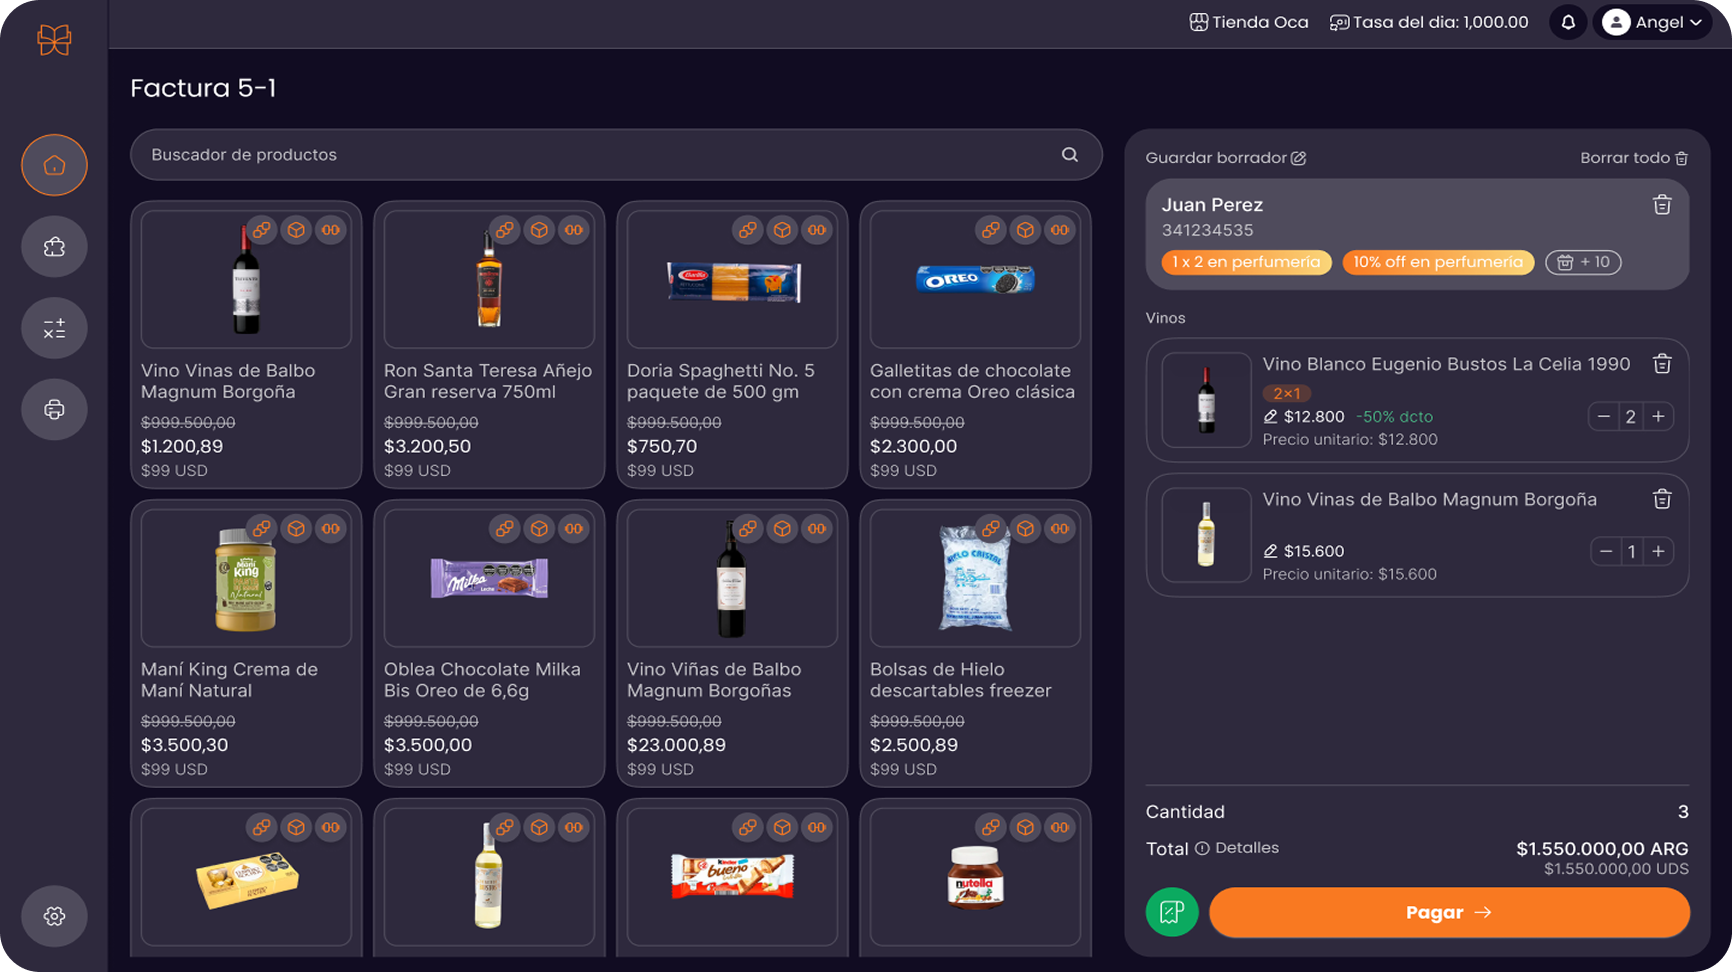Open the Angel user dropdown

[1657, 22]
